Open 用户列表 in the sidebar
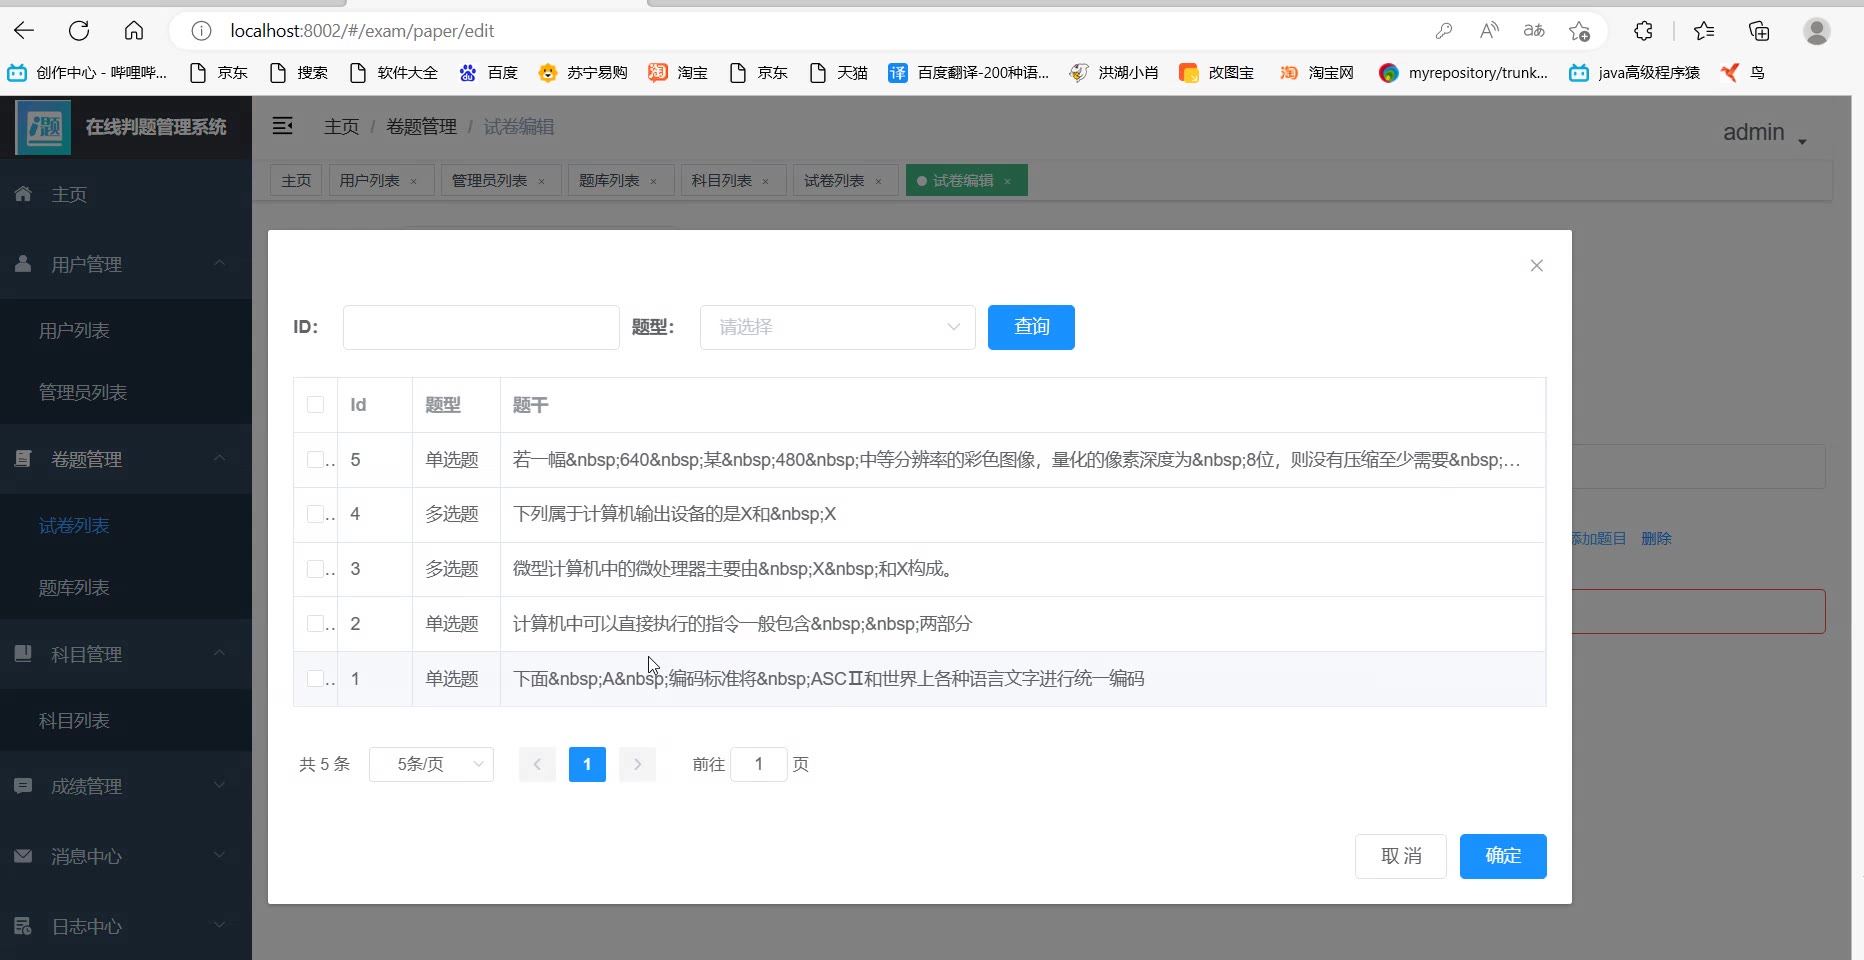This screenshot has height=960, width=1864. 126,330
